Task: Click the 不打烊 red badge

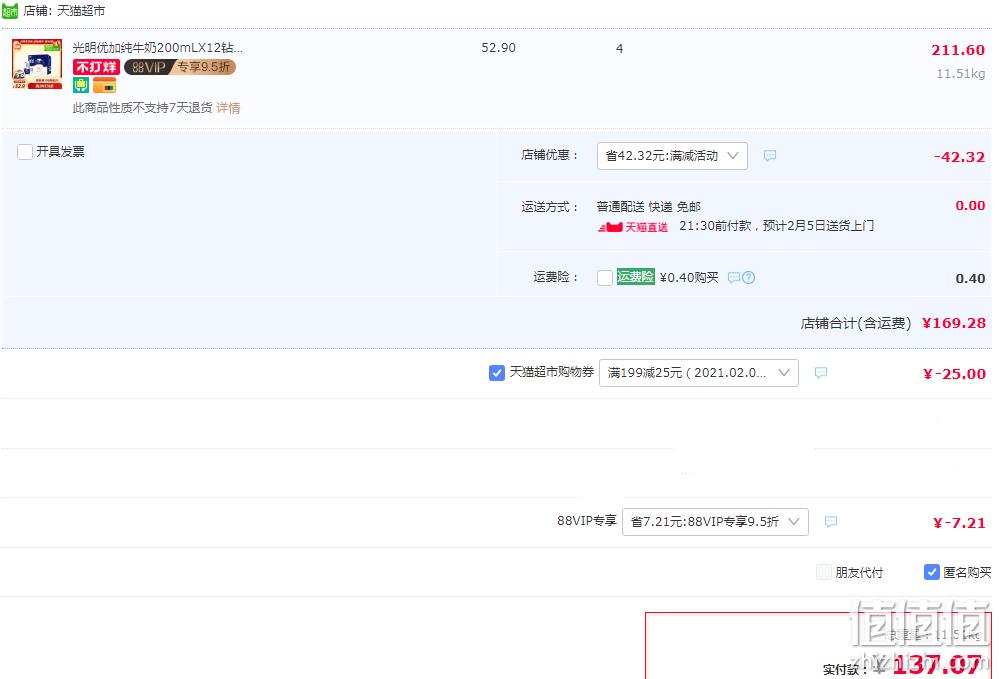Action: pos(96,67)
